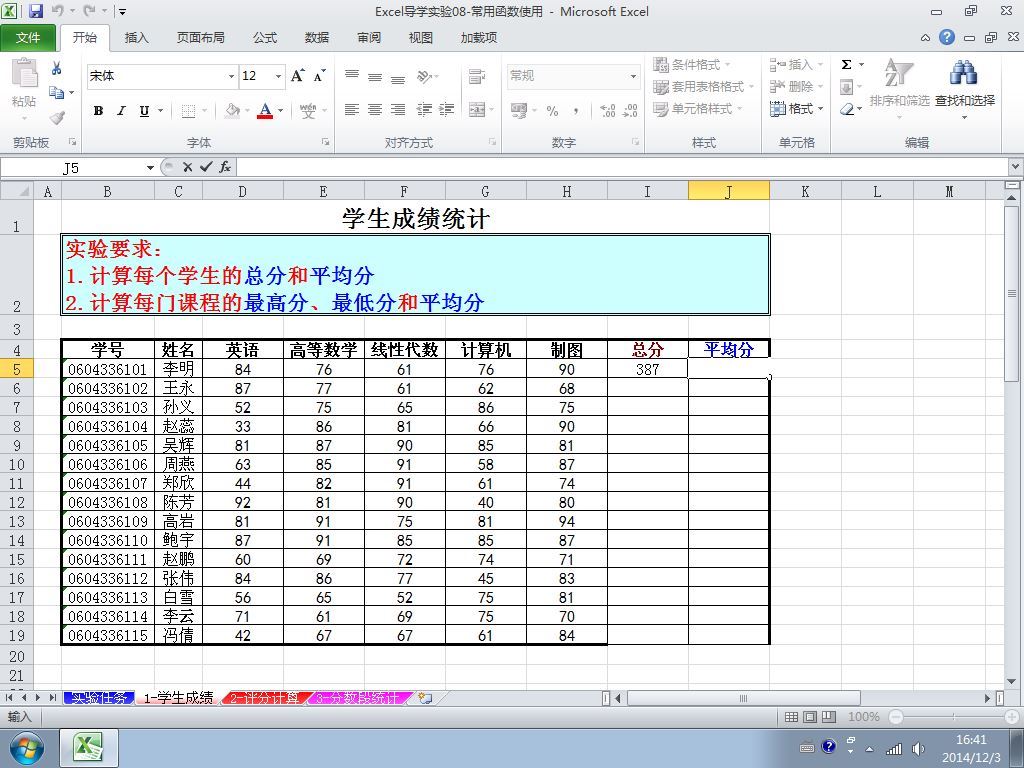Toggle wrap text button
The width and height of the screenshot is (1024, 768).
click(477, 76)
